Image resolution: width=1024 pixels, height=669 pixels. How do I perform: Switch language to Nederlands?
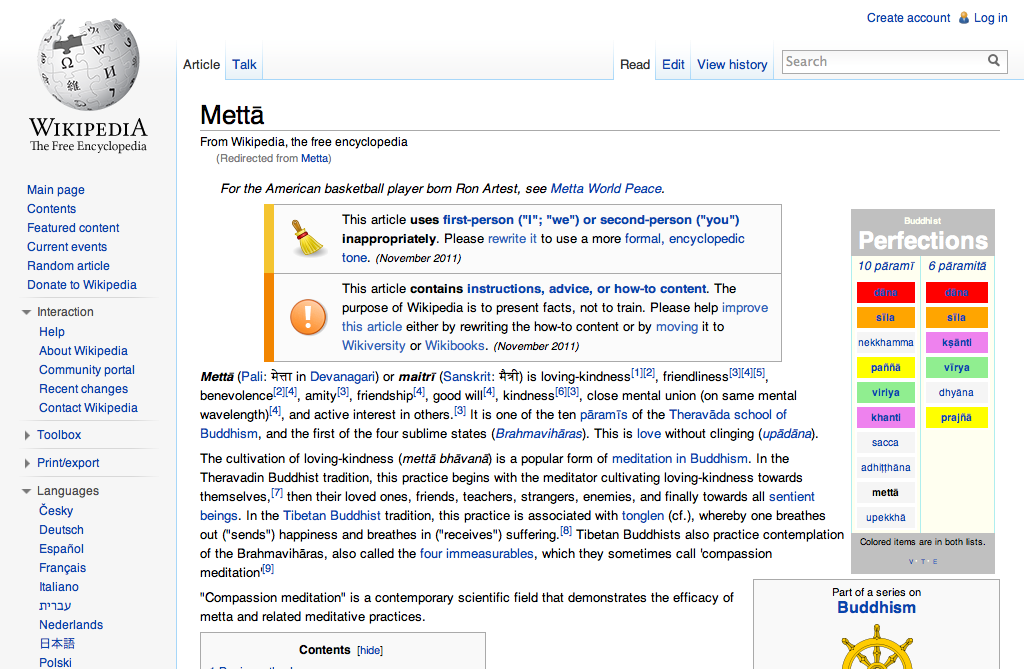[71, 625]
